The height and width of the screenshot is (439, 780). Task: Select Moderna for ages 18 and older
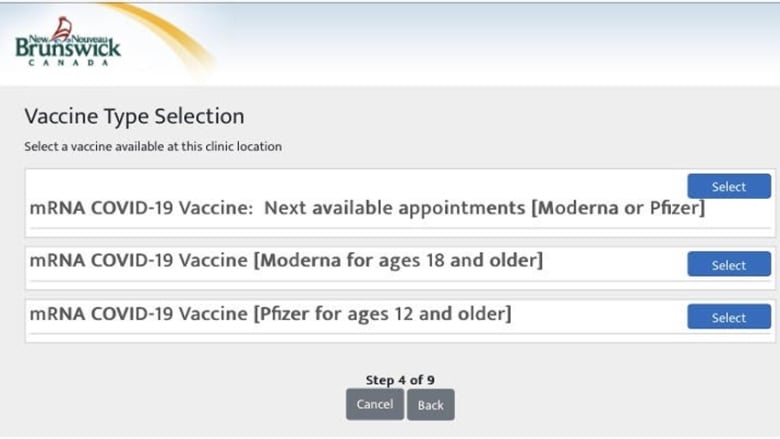[x=729, y=264]
